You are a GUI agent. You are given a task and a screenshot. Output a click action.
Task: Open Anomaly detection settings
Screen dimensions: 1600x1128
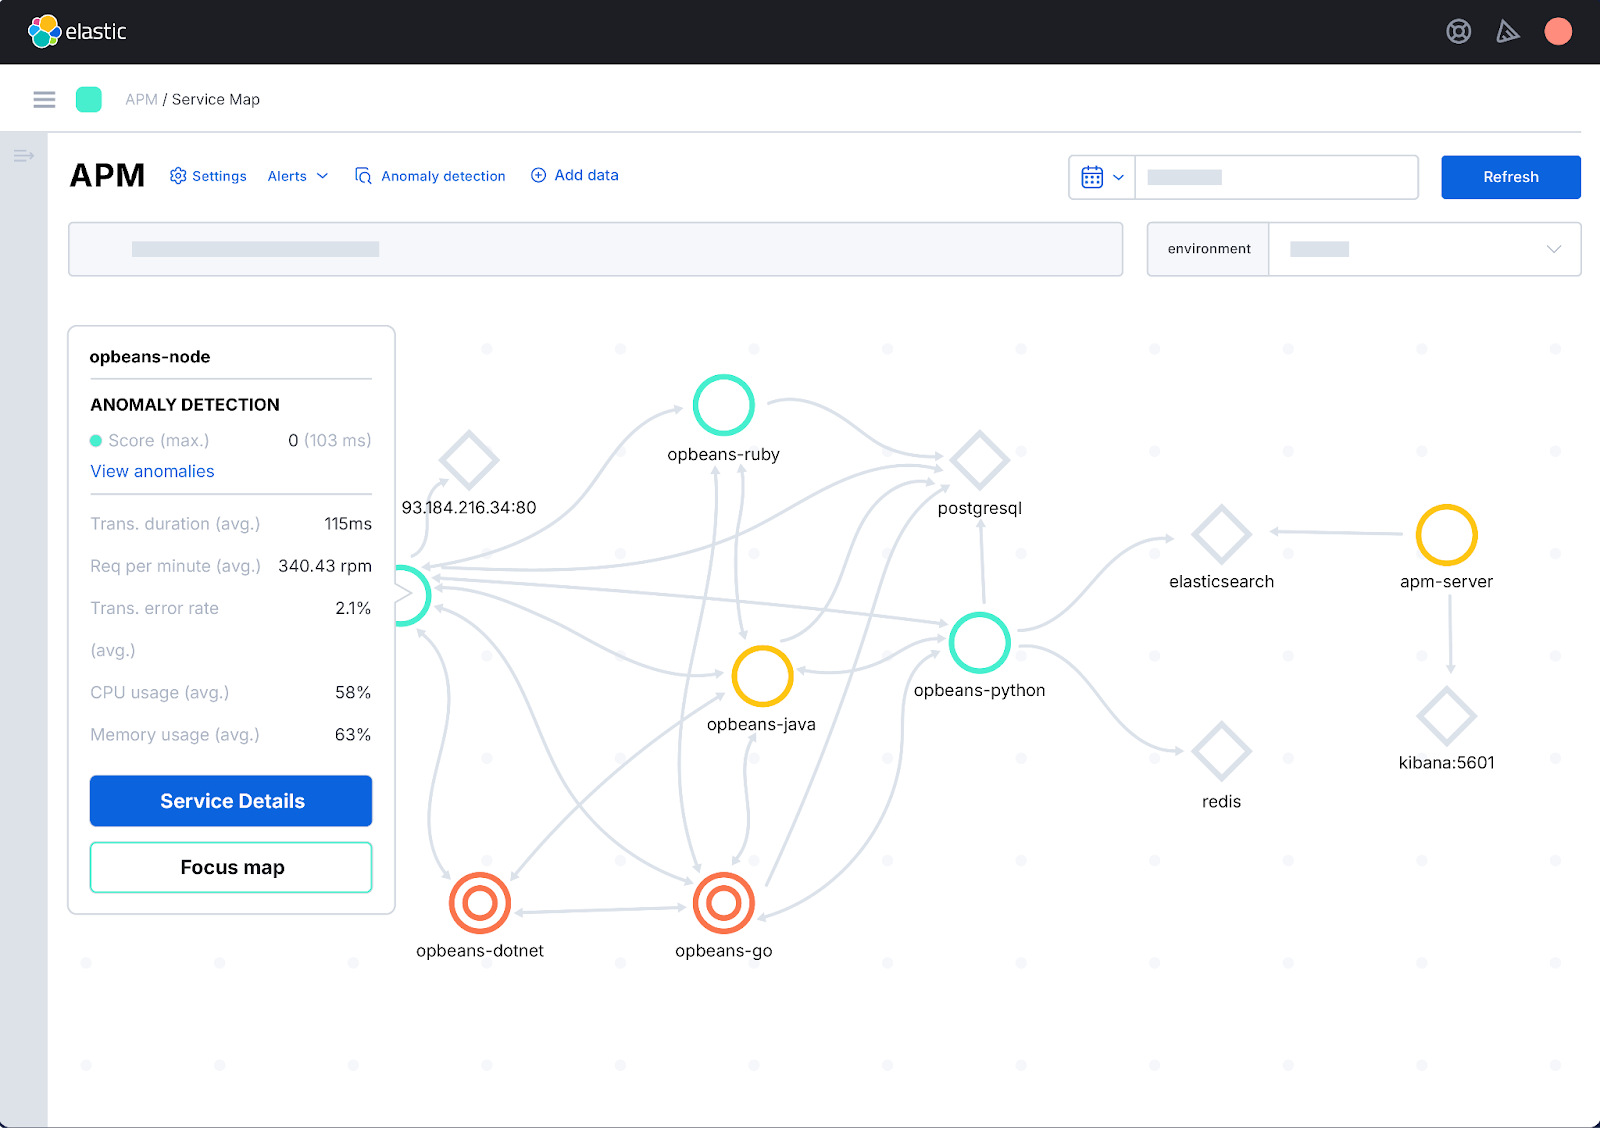pos(431,176)
